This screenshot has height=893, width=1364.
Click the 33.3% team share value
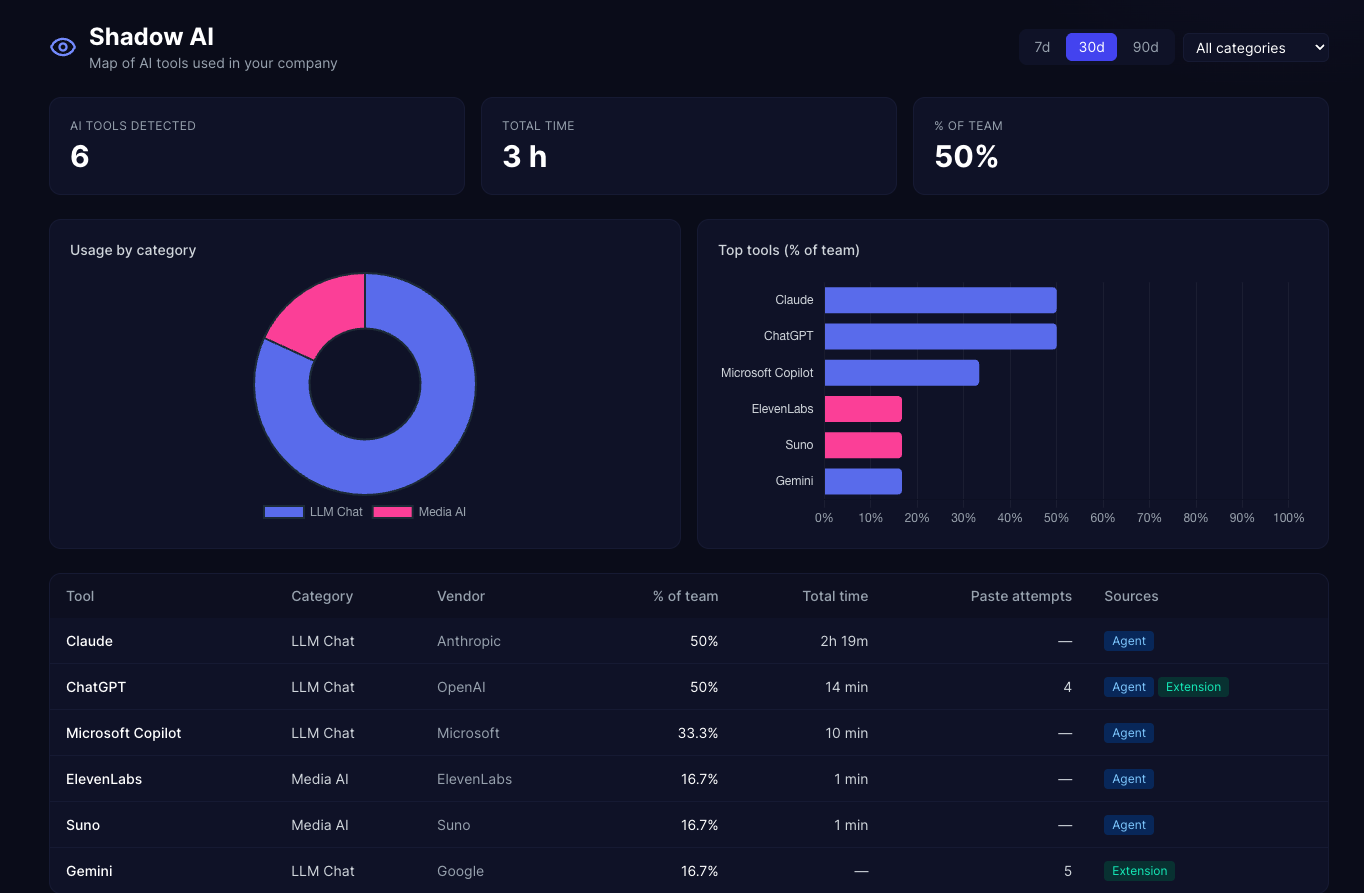698,733
